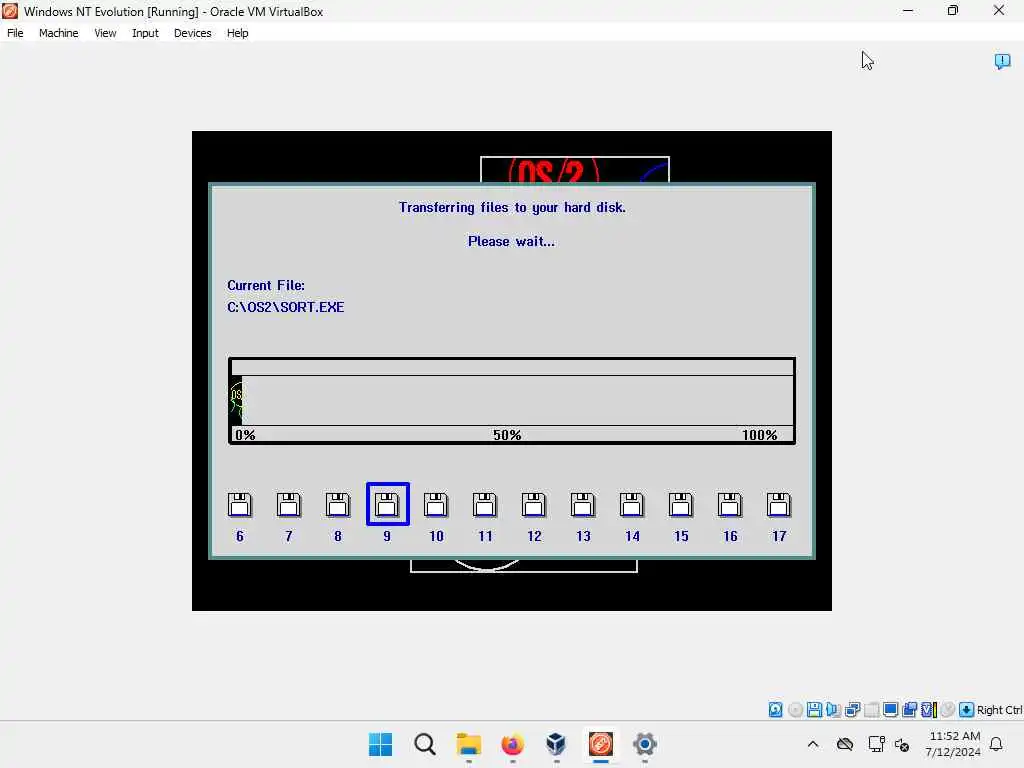1024x768 pixels.
Task: Open Windows taskbar Search
Action: pos(424,744)
